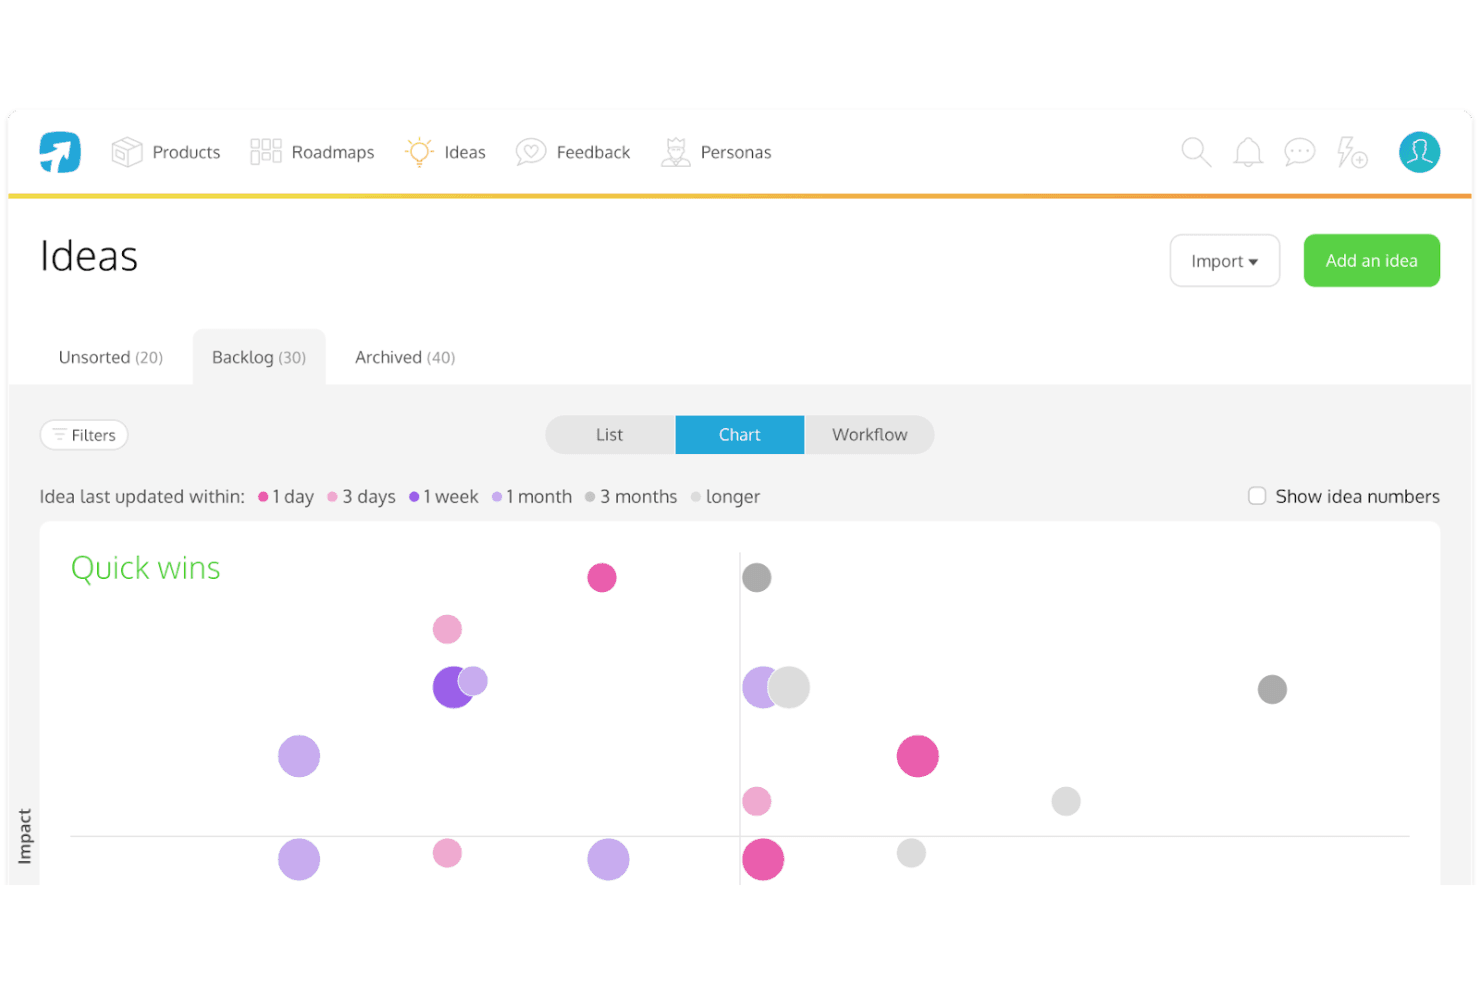This screenshot has height=987, width=1480.
Task: Switch to Workflow view
Action: (x=870, y=435)
